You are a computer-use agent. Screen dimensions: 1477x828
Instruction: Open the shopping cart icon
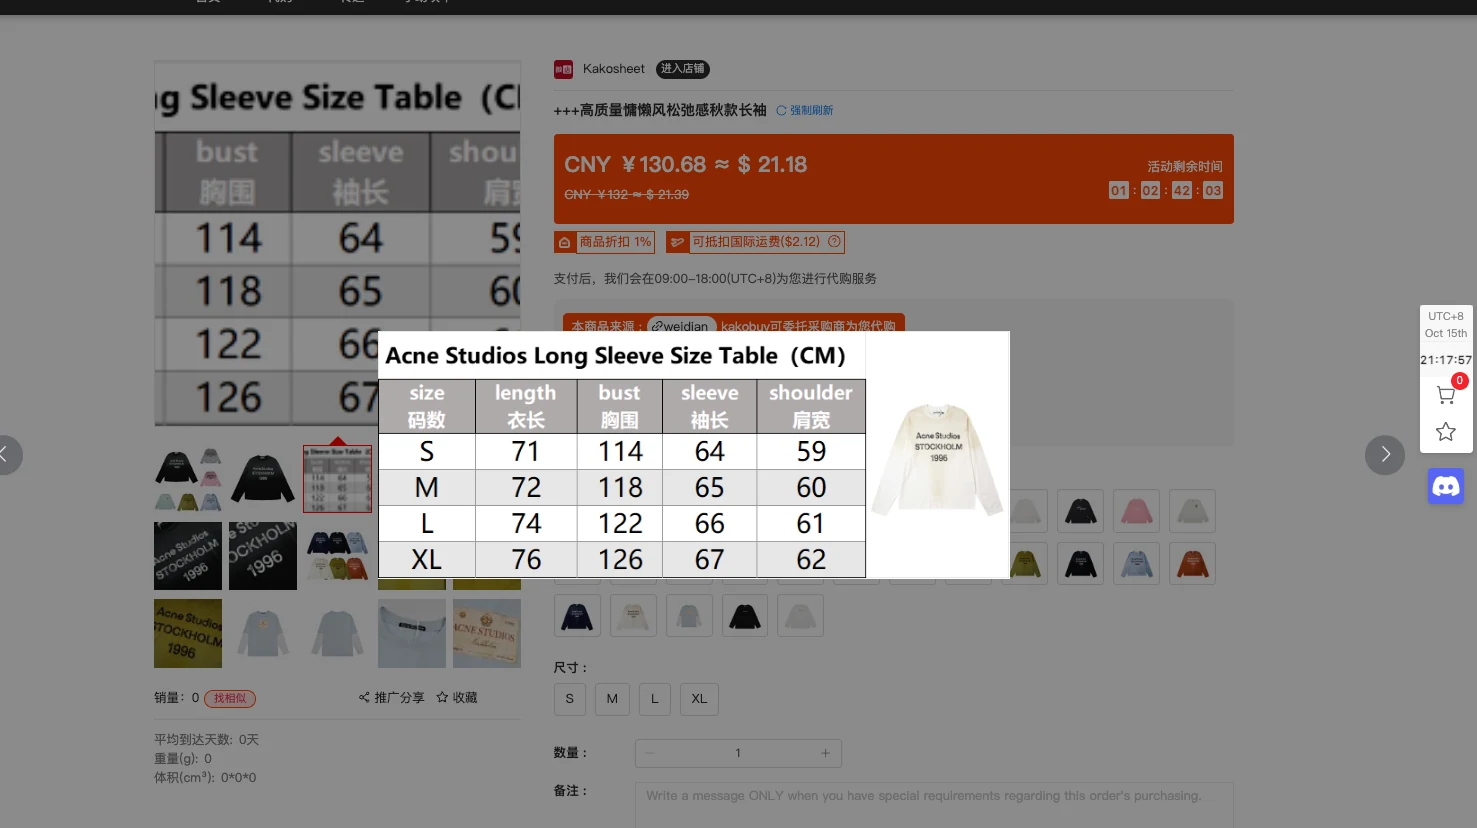pos(1445,395)
